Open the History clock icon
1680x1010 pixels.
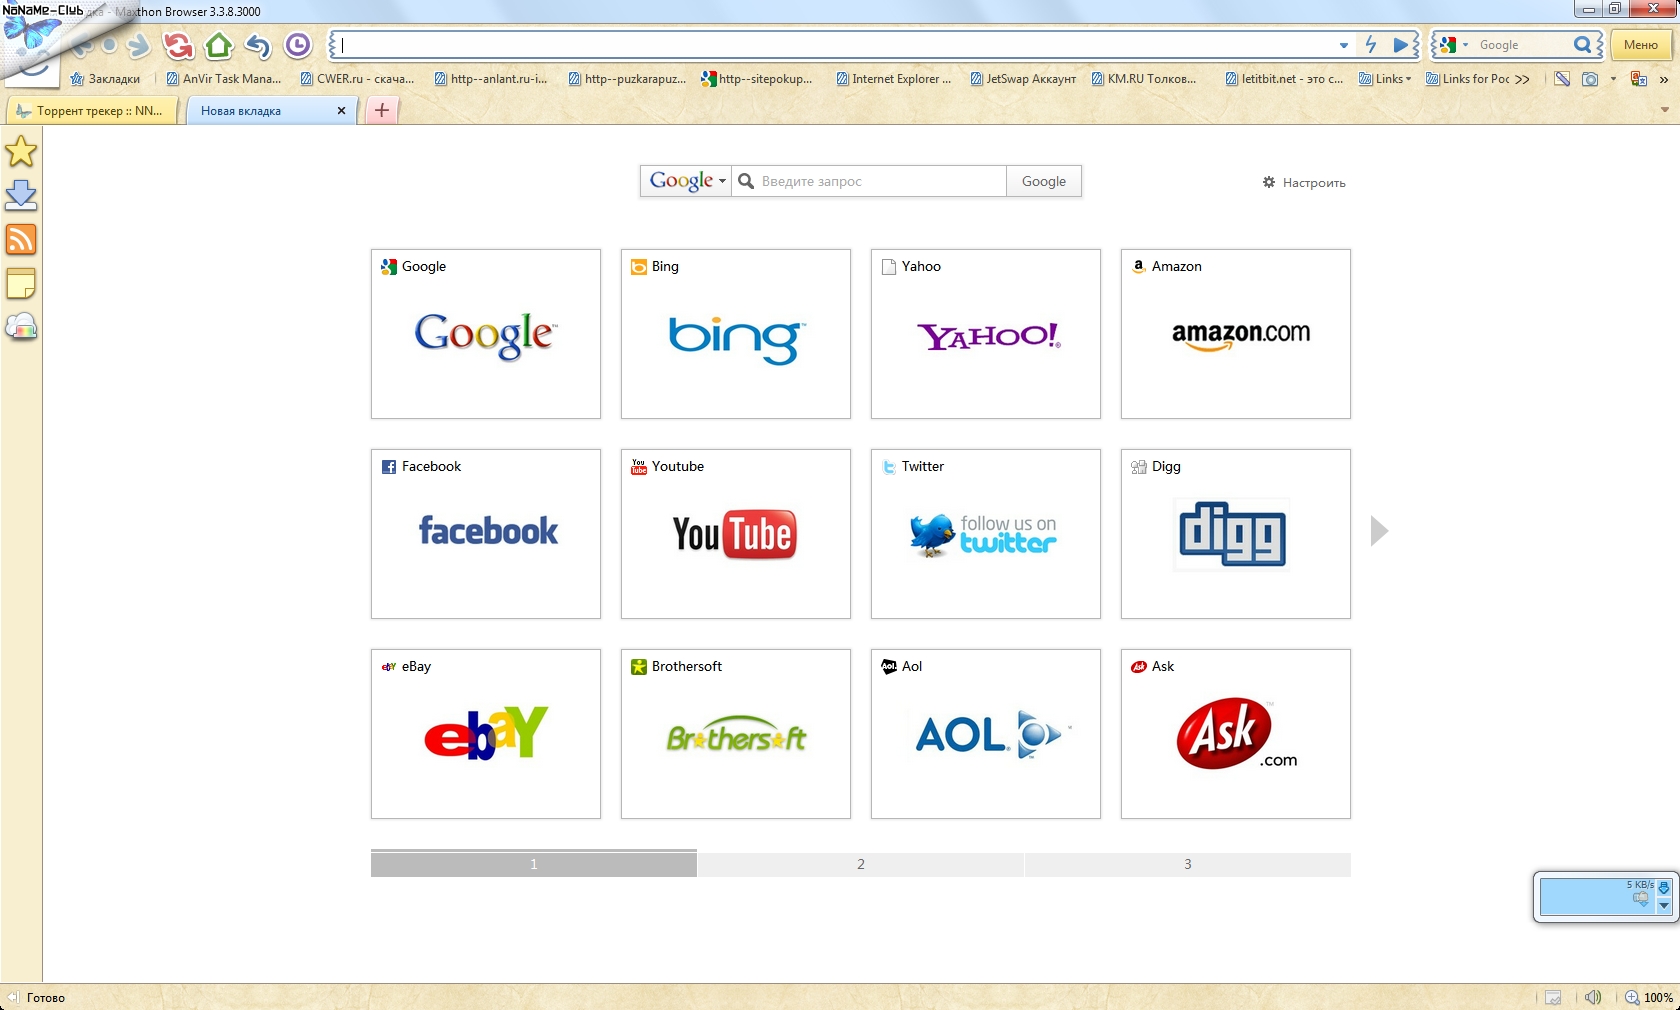297,46
